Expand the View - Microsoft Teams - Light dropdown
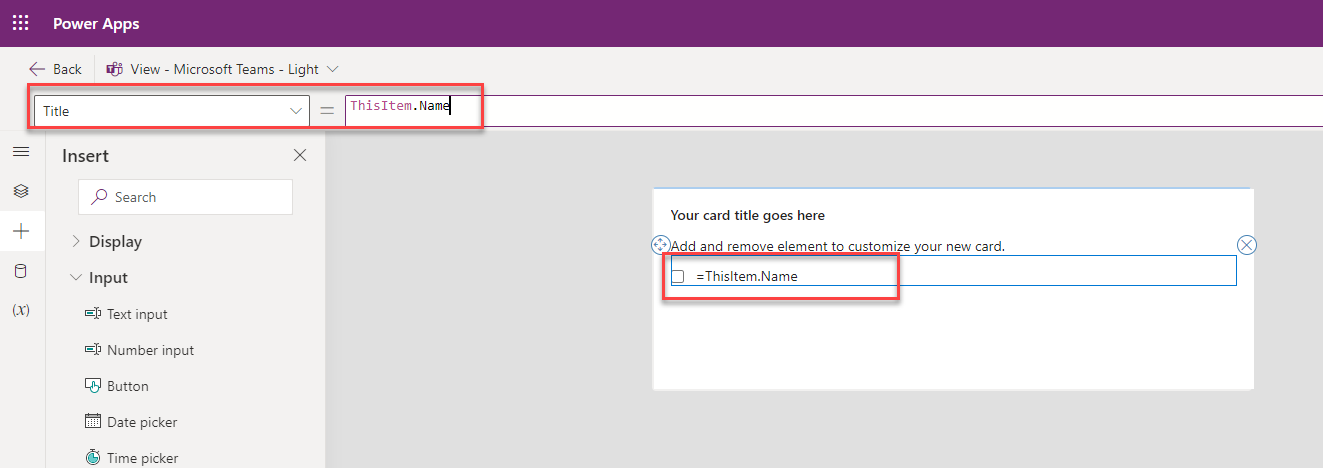 pyautogui.click(x=333, y=69)
